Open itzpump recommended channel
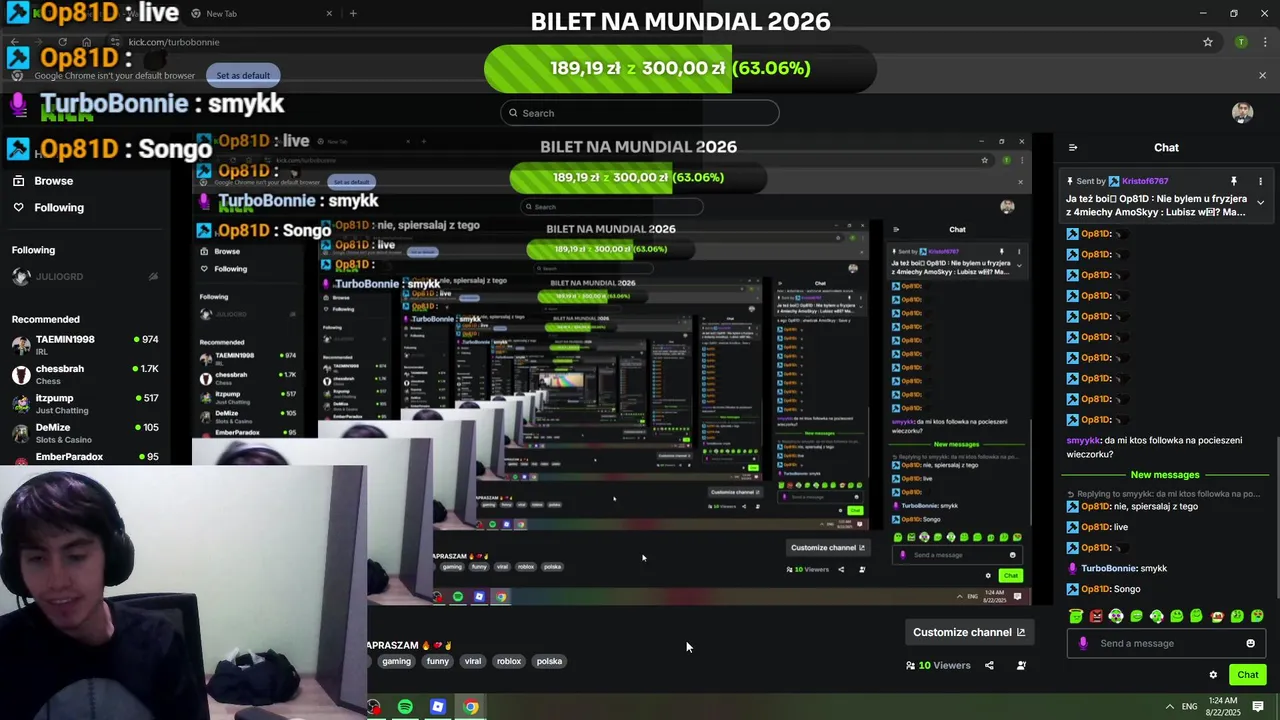Screen dimensions: 1280x720 tap(85, 404)
